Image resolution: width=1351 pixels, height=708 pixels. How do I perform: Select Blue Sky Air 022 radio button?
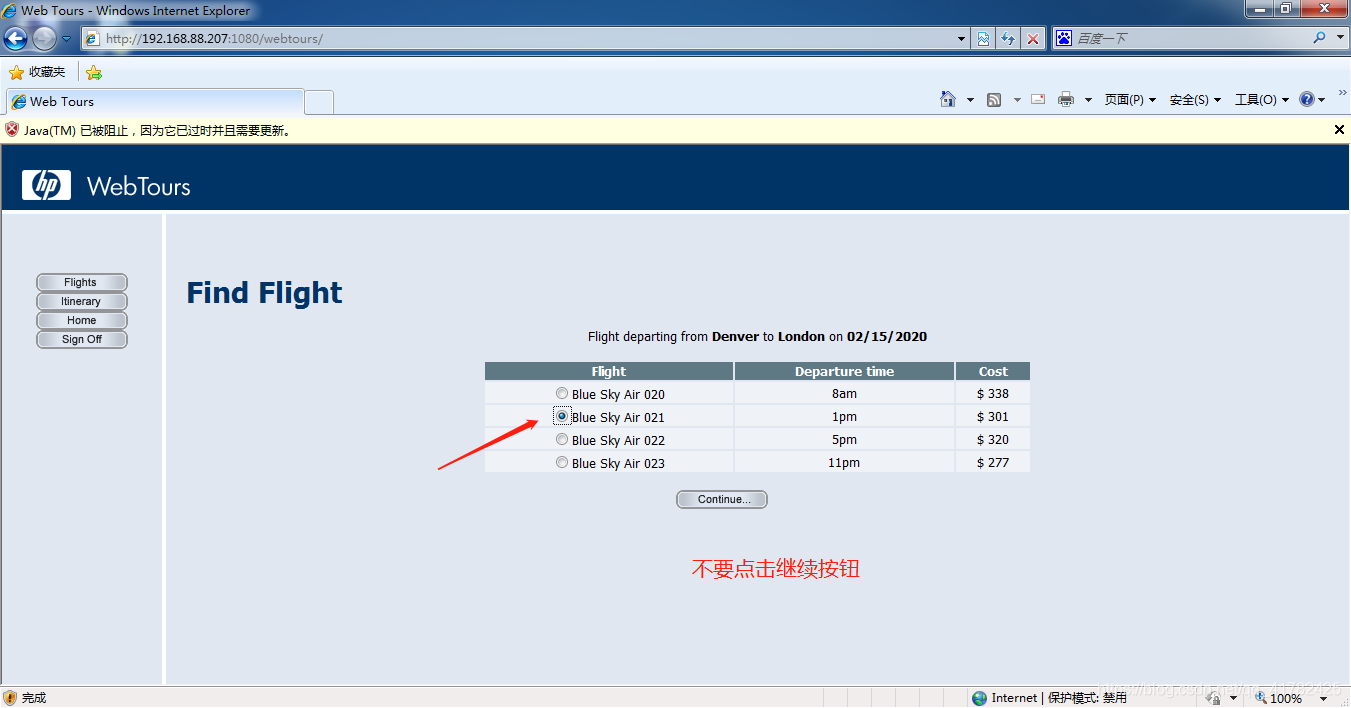[x=562, y=439]
